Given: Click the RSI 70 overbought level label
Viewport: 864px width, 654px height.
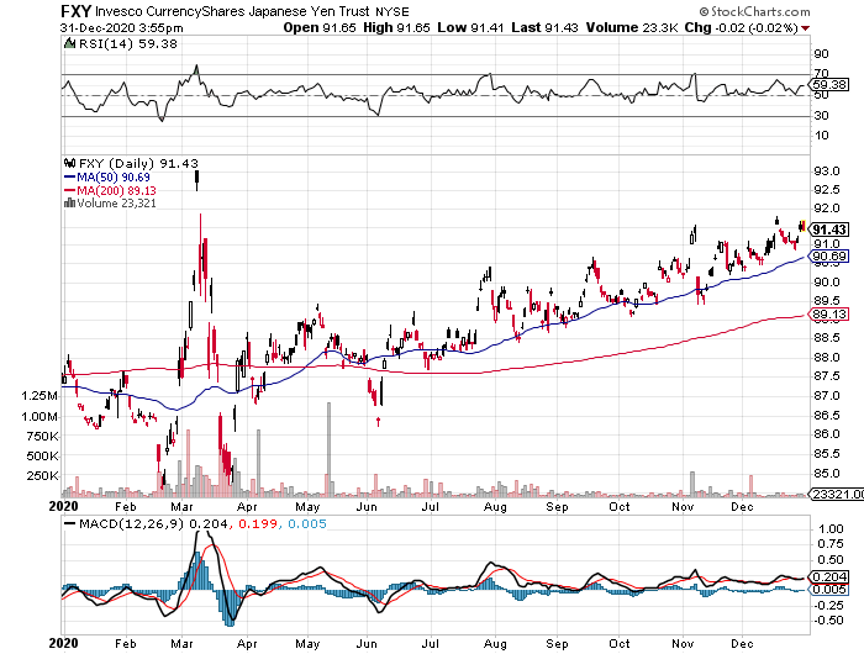Looking at the screenshot, I should click(822, 73).
